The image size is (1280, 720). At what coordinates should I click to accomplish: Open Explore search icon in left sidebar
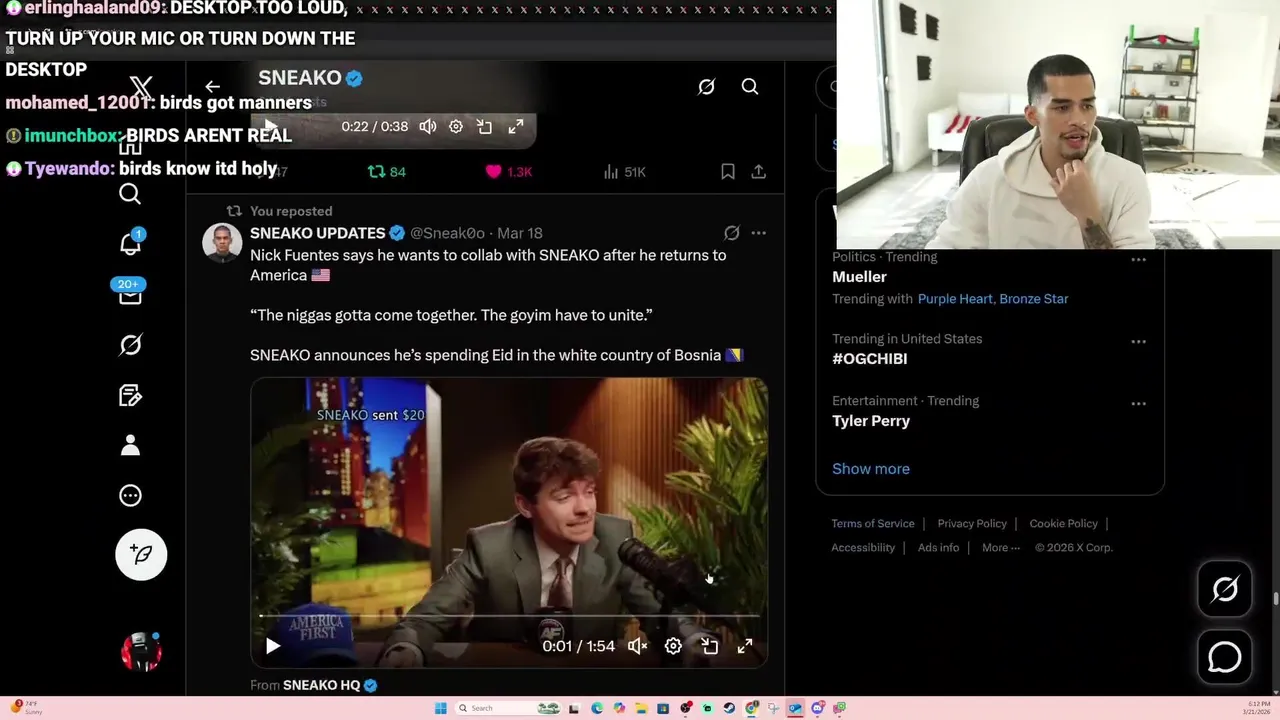coord(130,194)
